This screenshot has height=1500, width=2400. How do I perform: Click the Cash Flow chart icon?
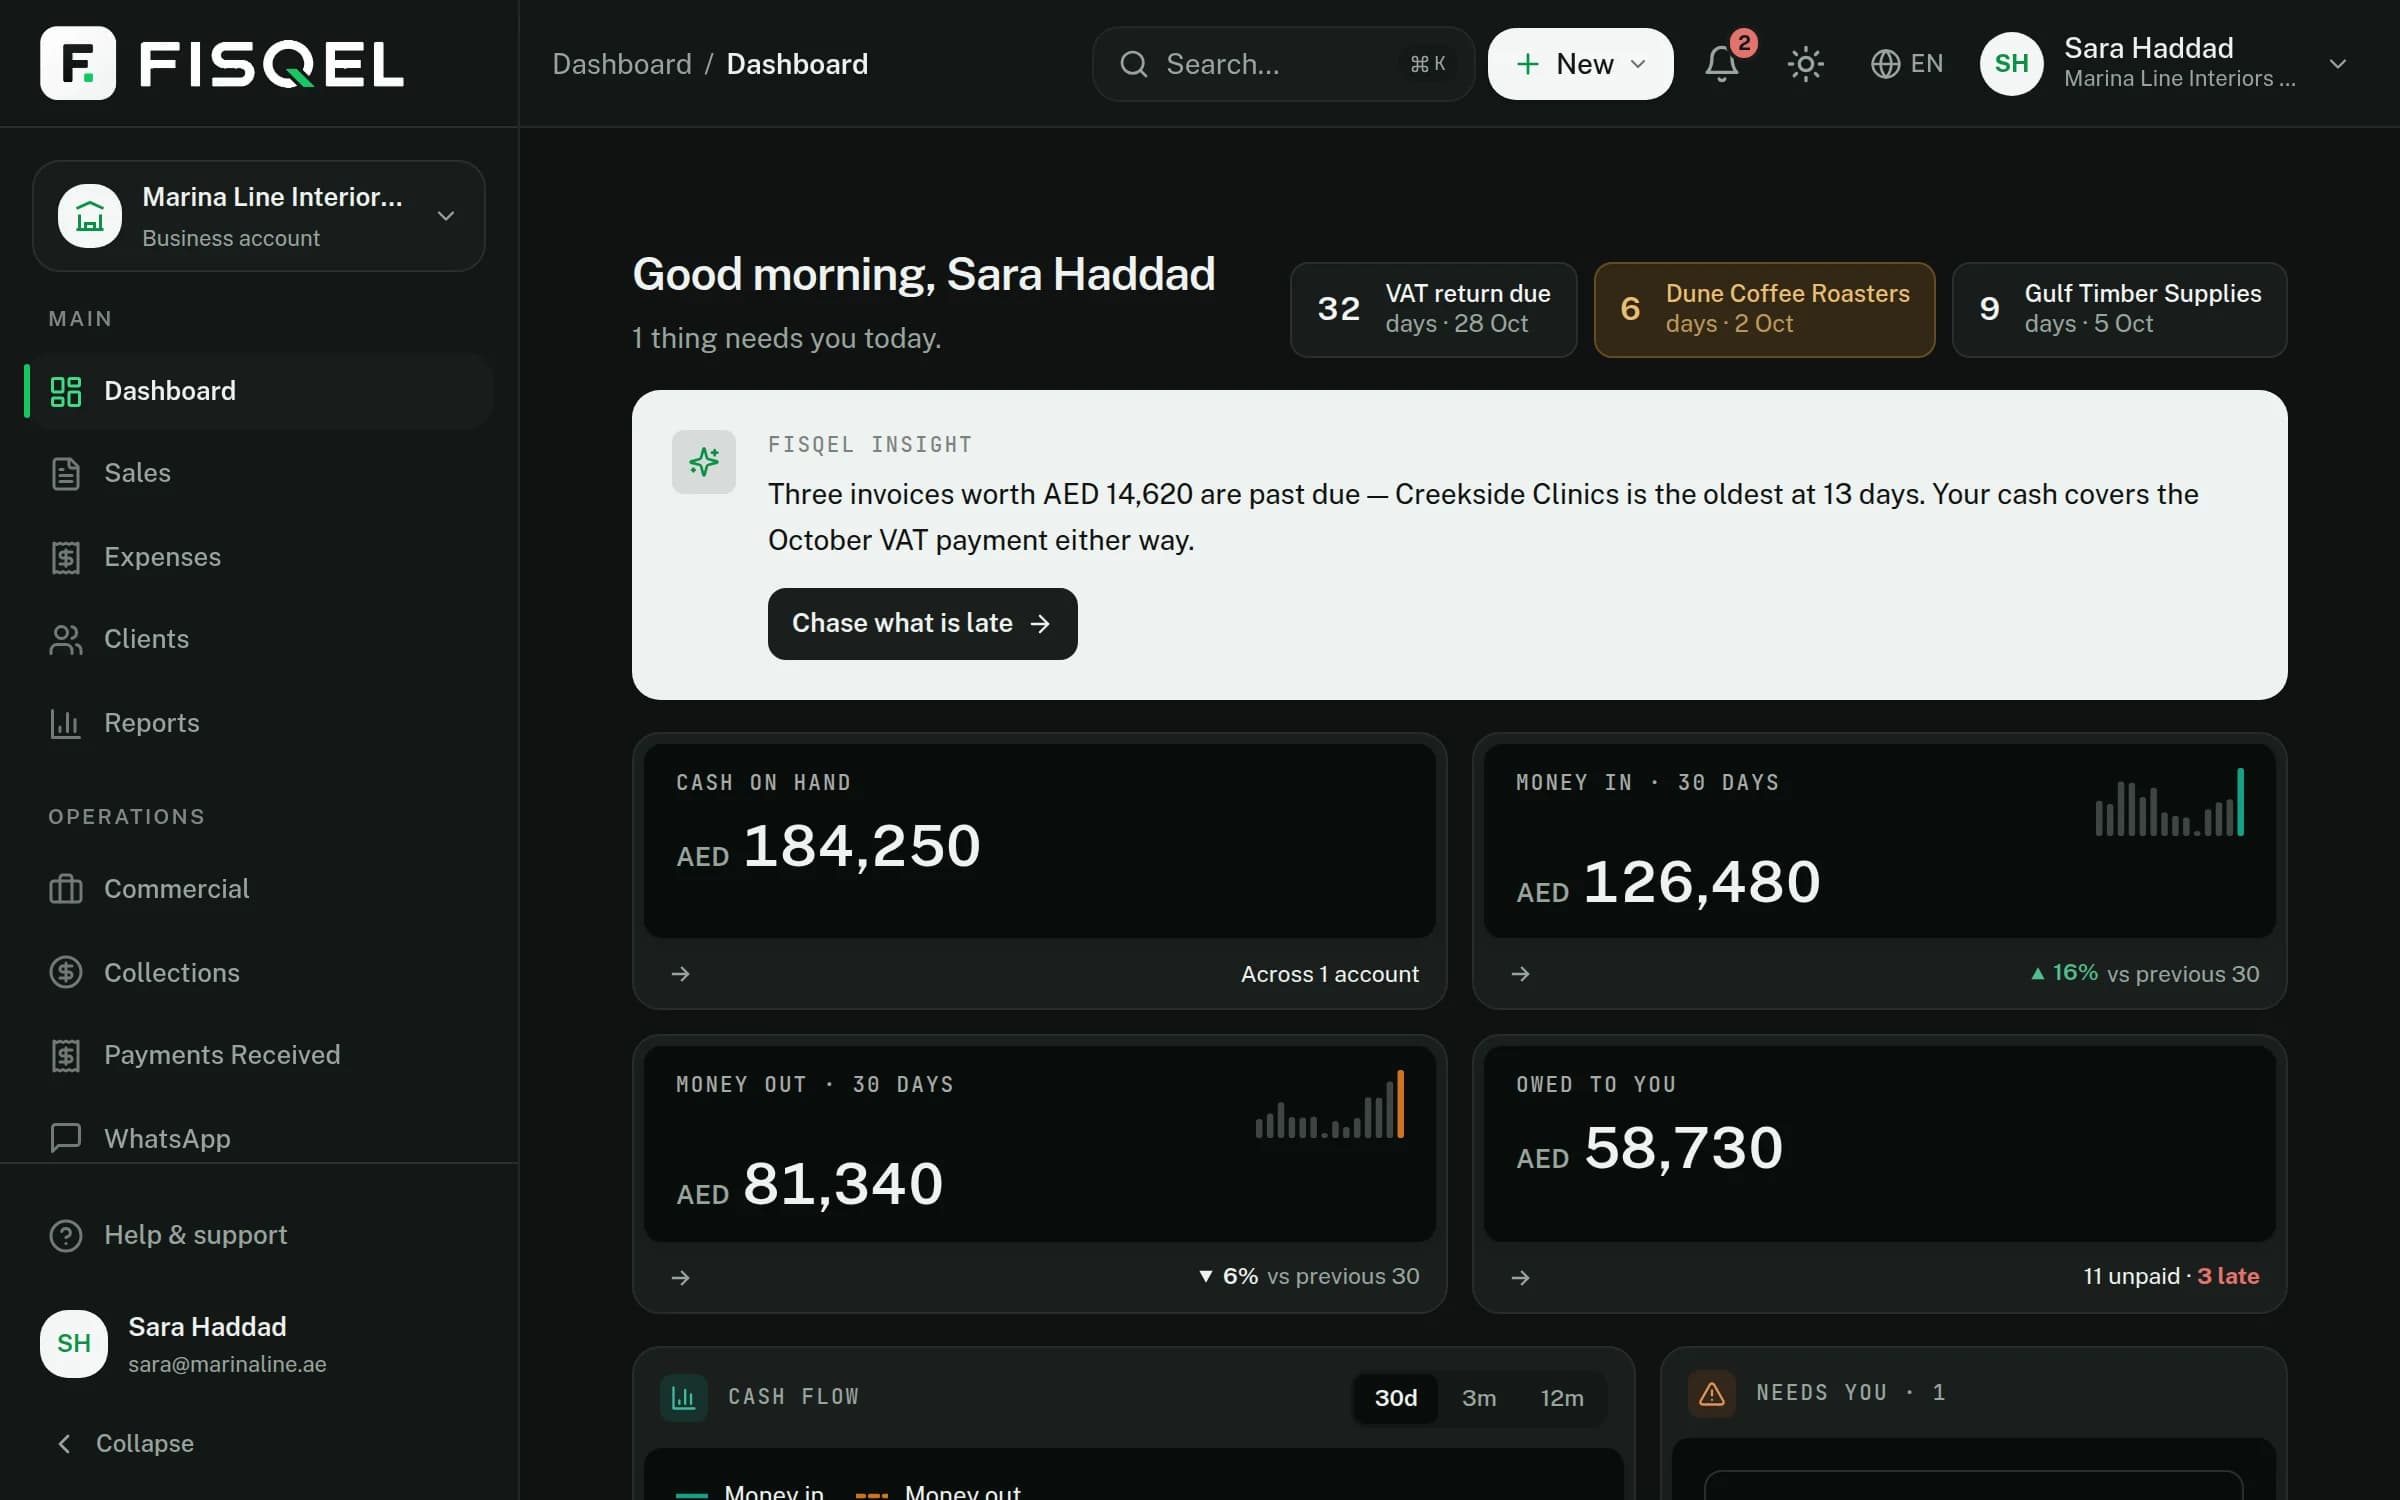[684, 1397]
